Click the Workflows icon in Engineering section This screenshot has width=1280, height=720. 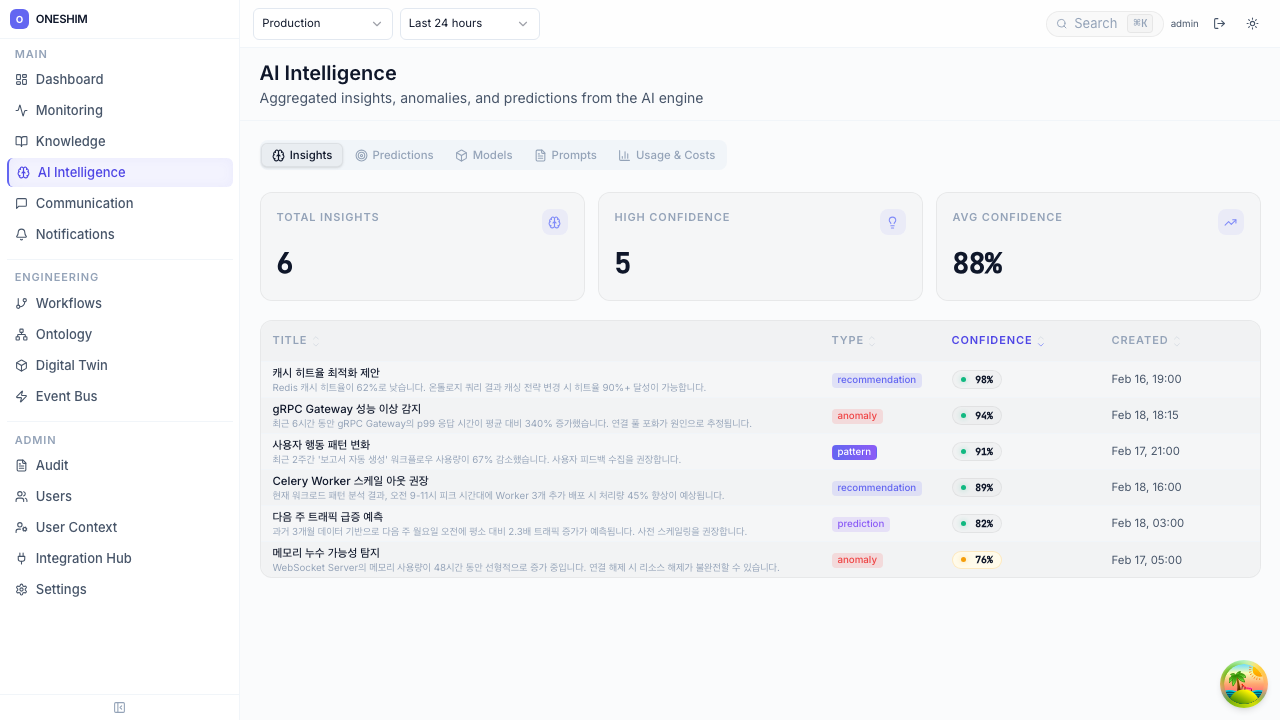(x=21, y=303)
